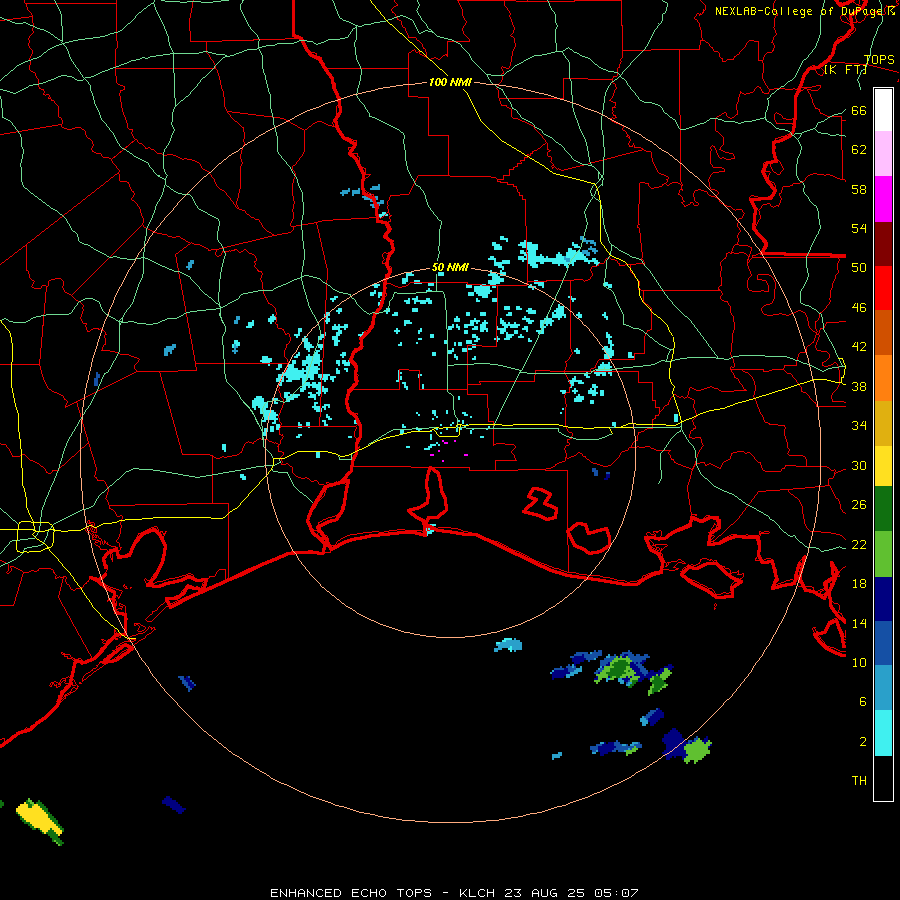
Task: Pick the navy blue legend band
Action: tap(883, 599)
